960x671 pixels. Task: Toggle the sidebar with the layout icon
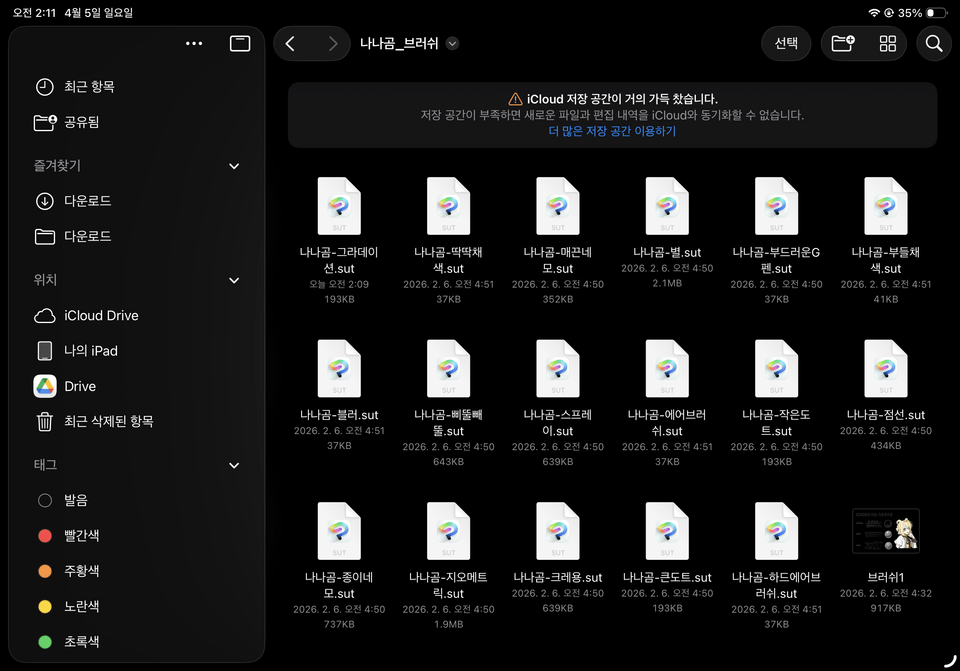pyautogui.click(x=240, y=43)
